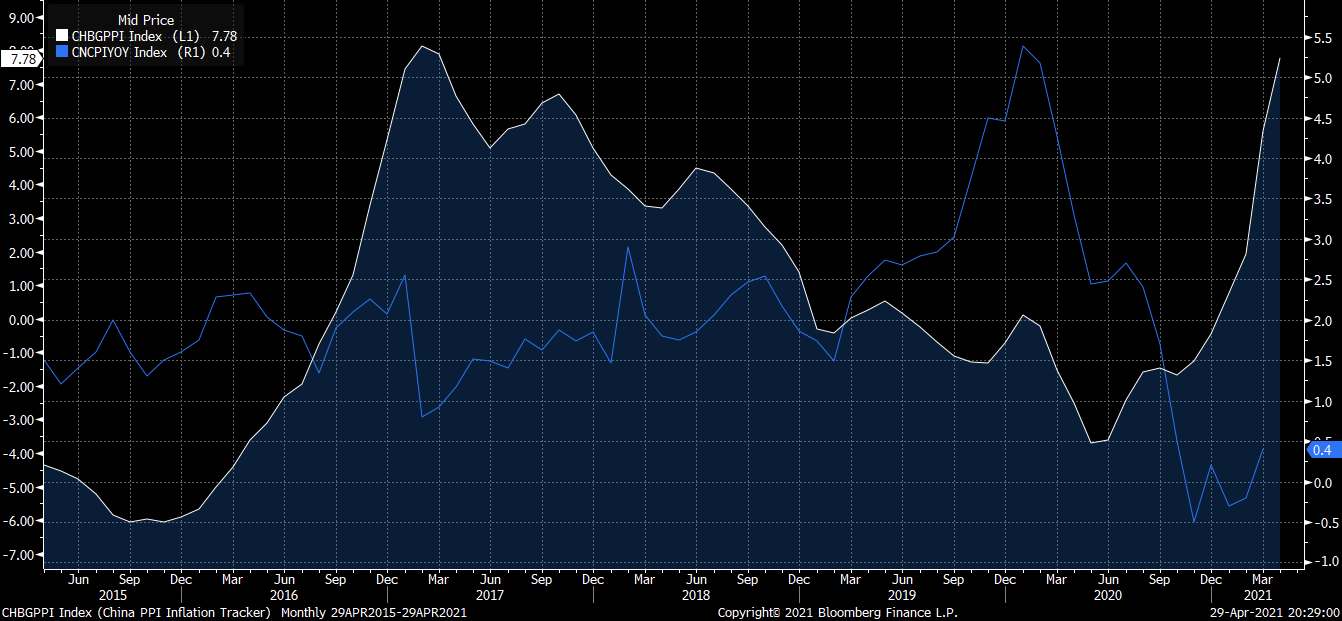Click the 7.78 left axis value flag
The height and width of the screenshot is (621, 1342).
tap(21, 59)
